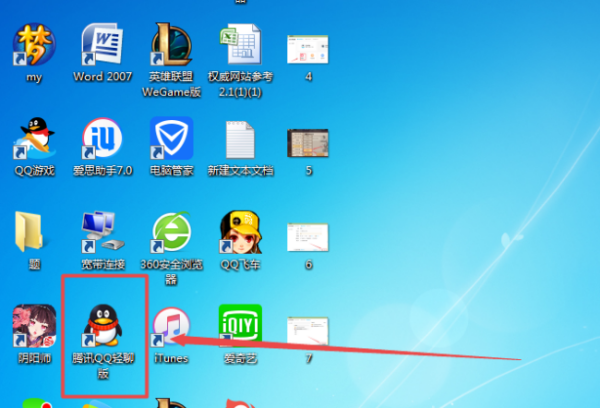Screen dimensions: 600x408
Task: Select the image thumbnail named 7
Action: [x=308, y=331]
